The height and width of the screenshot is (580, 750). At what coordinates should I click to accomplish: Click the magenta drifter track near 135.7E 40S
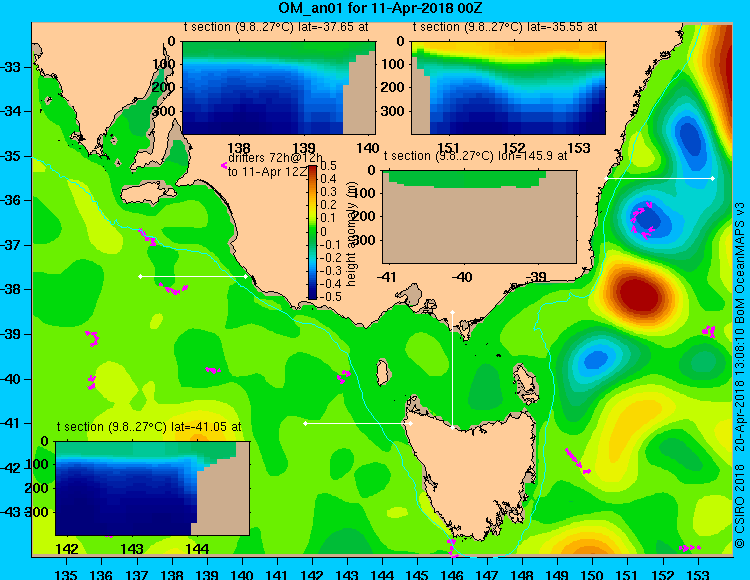click(x=91, y=382)
